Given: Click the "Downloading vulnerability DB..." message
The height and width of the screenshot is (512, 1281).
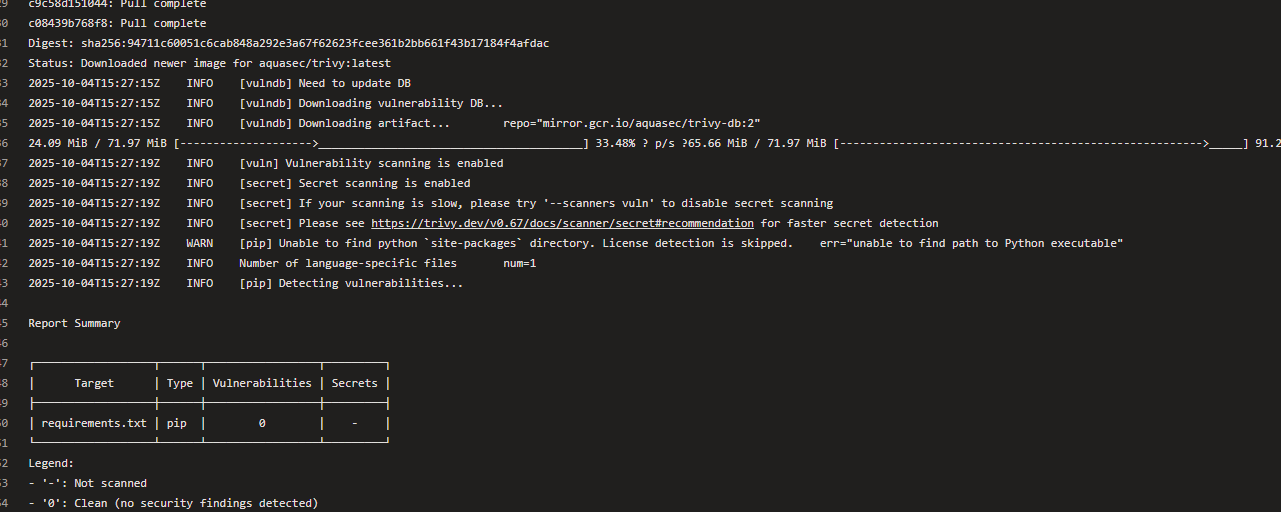Looking at the screenshot, I should point(400,103).
